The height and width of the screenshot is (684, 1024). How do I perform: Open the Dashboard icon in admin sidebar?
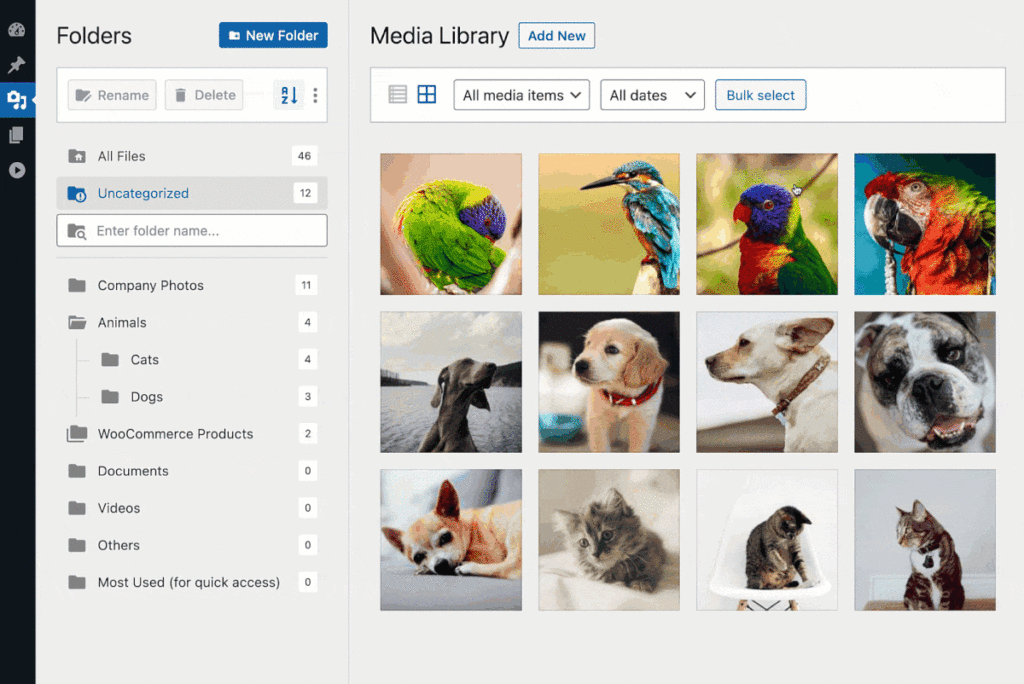16,30
